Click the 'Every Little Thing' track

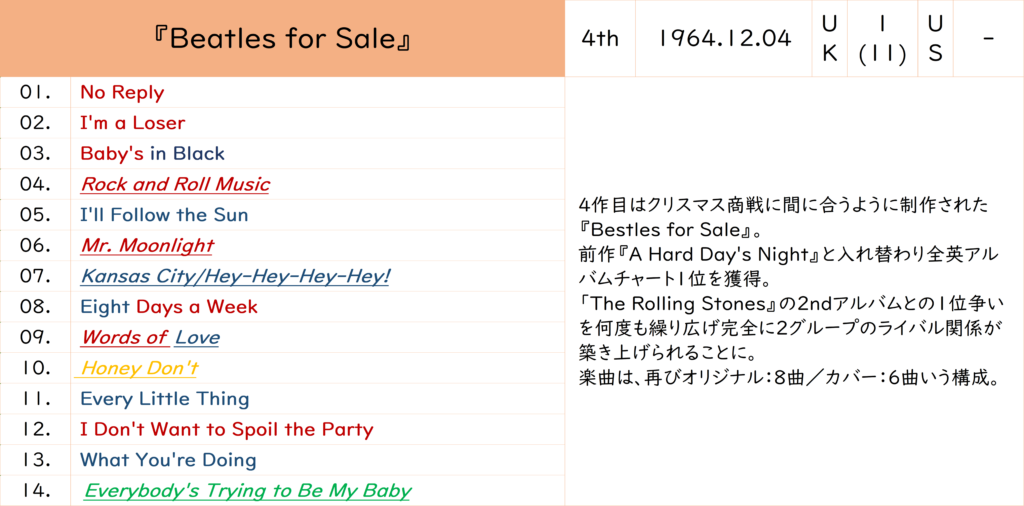pos(164,398)
